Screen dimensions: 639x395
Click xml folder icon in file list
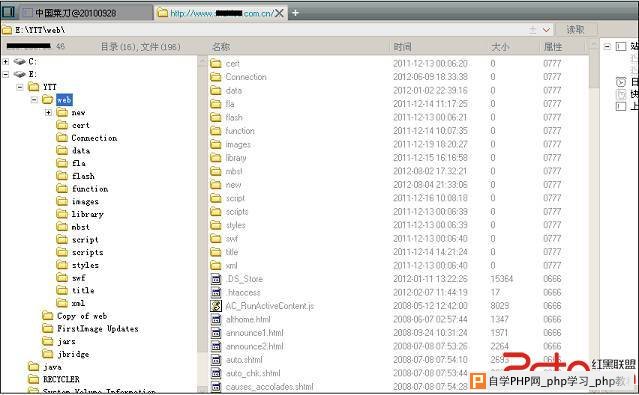pos(216,265)
